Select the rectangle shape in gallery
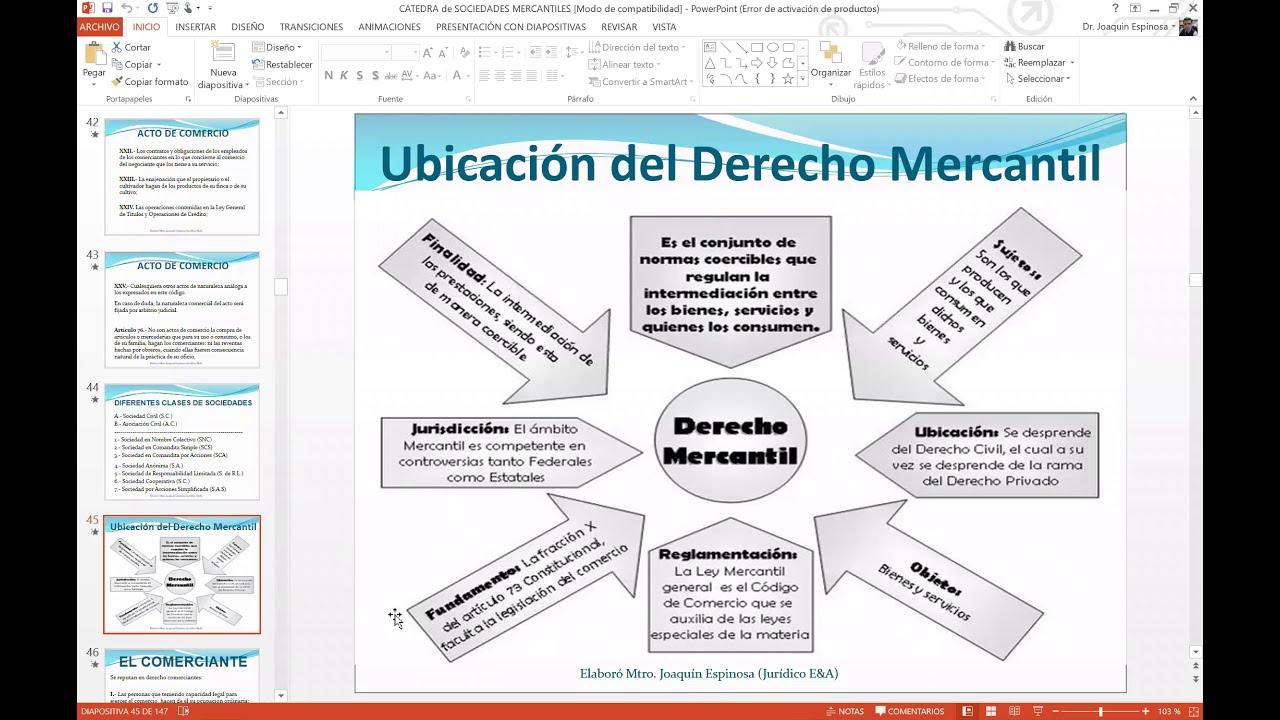This screenshot has height=720, width=1280. (757, 47)
